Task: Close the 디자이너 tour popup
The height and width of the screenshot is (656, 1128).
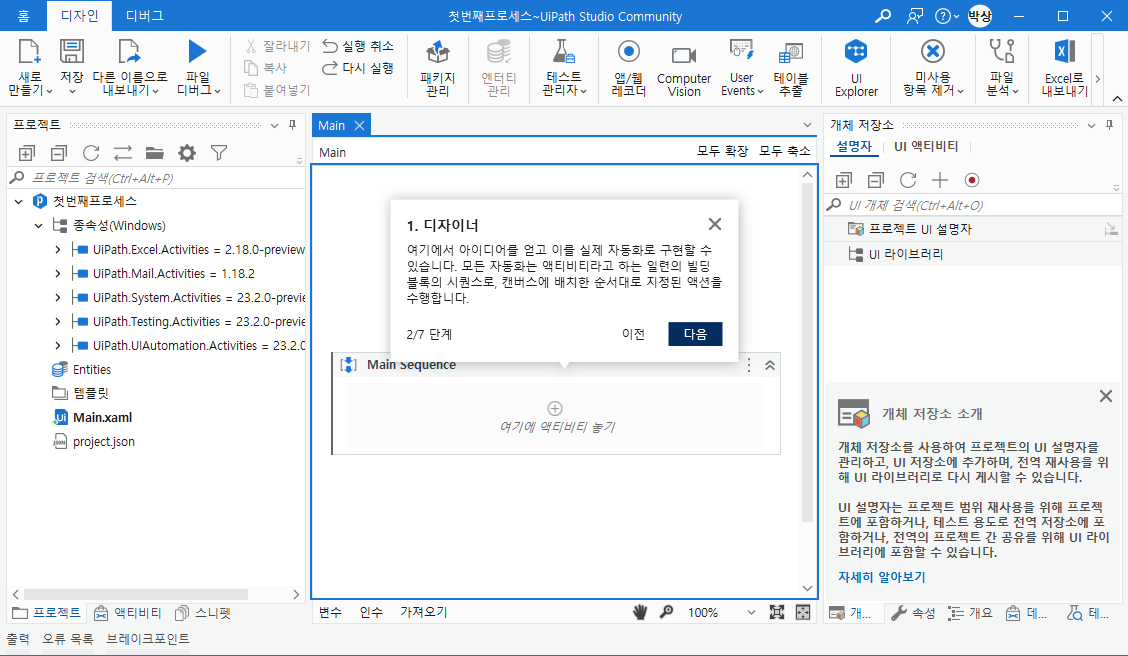Action: [x=714, y=224]
